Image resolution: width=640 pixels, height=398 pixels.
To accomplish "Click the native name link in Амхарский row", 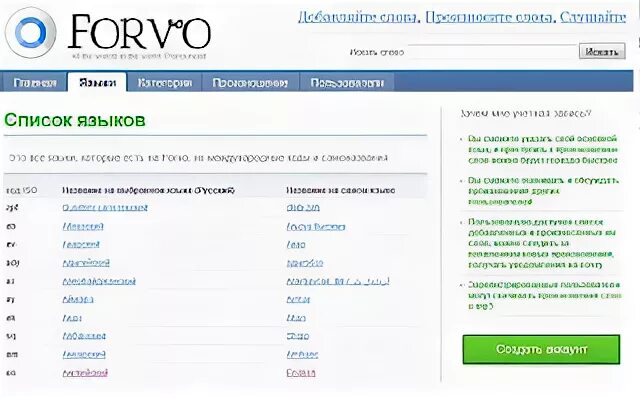I will [302, 354].
